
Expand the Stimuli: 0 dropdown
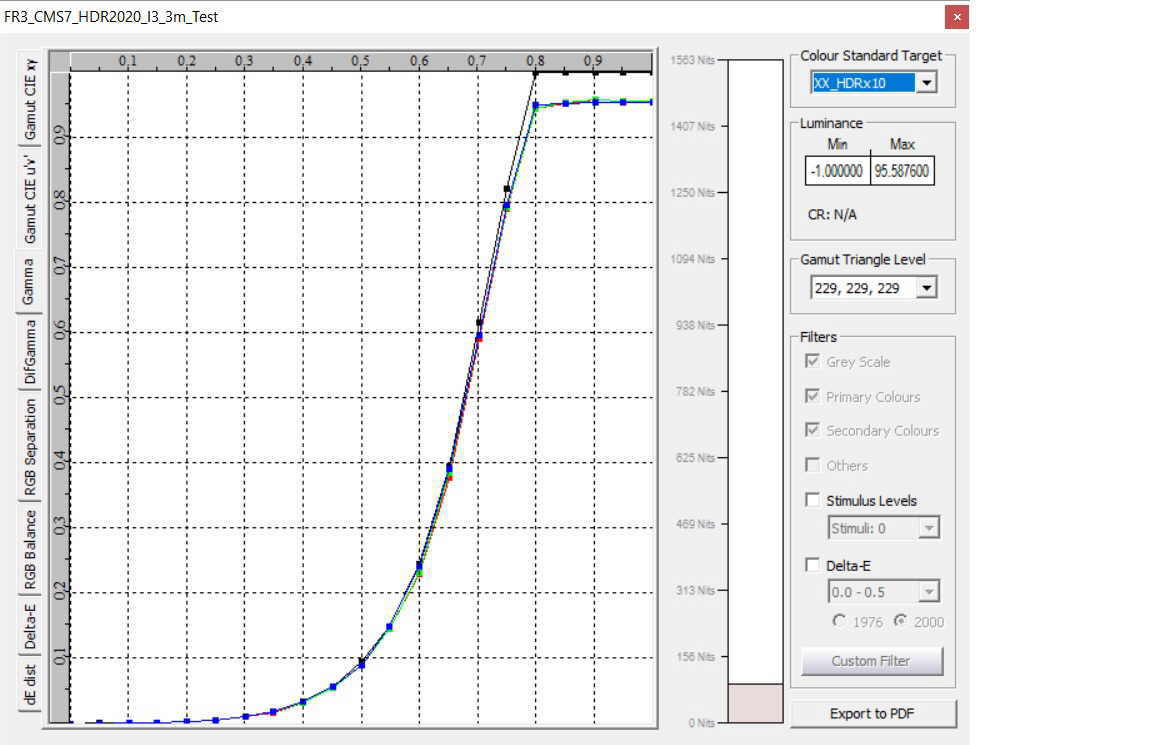pos(929,528)
